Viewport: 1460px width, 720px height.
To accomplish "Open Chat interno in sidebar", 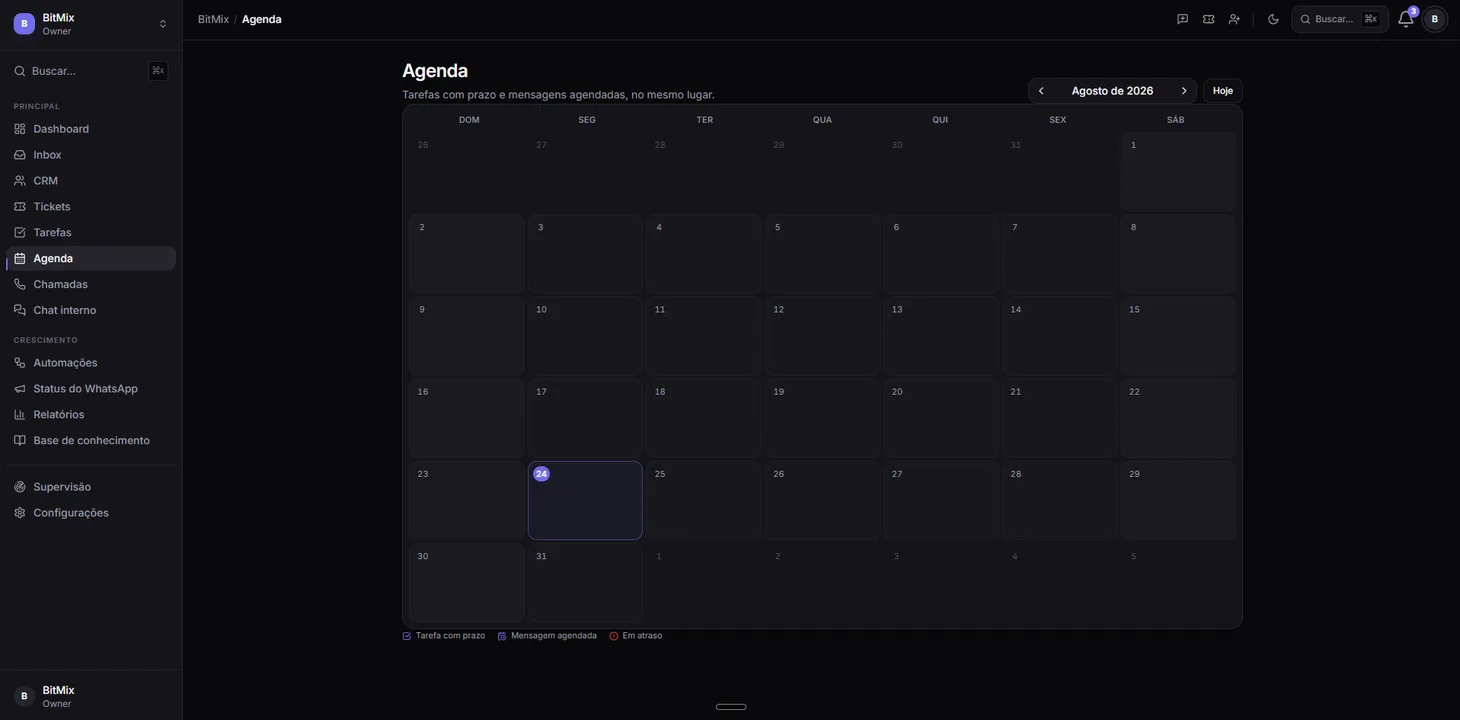I will 91,311.
